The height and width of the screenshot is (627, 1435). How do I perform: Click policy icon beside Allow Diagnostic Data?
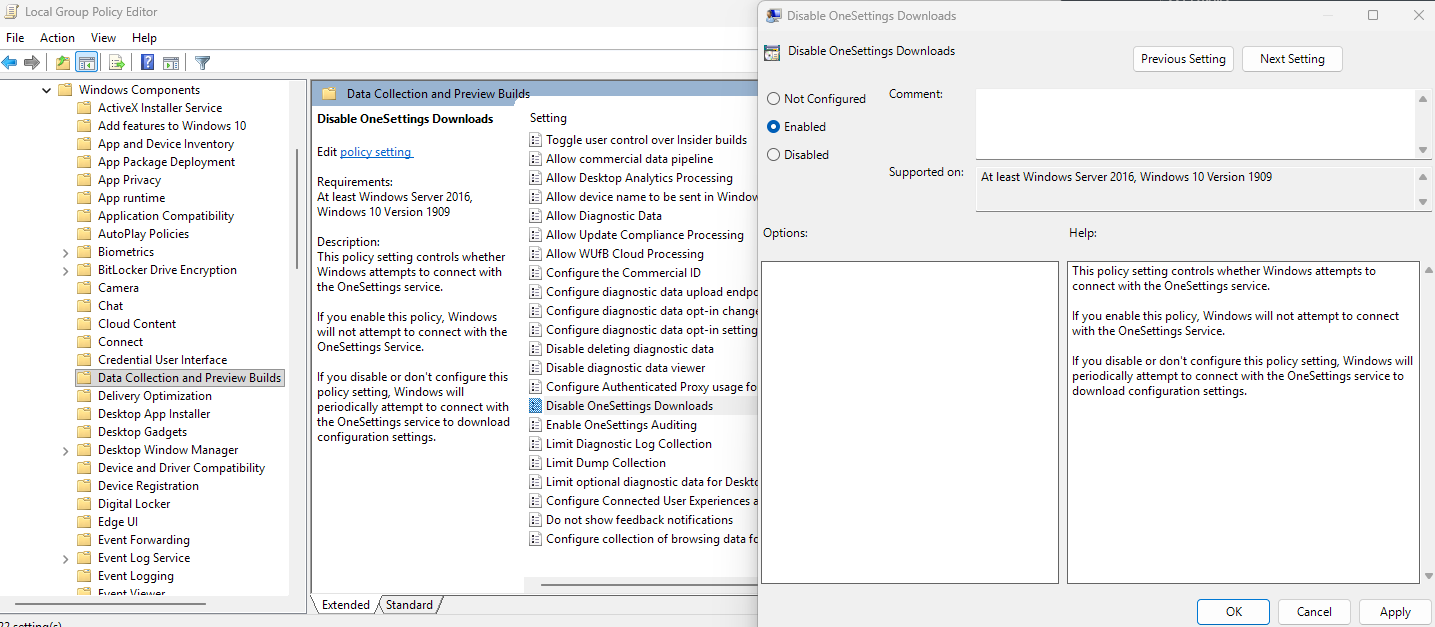click(x=536, y=216)
